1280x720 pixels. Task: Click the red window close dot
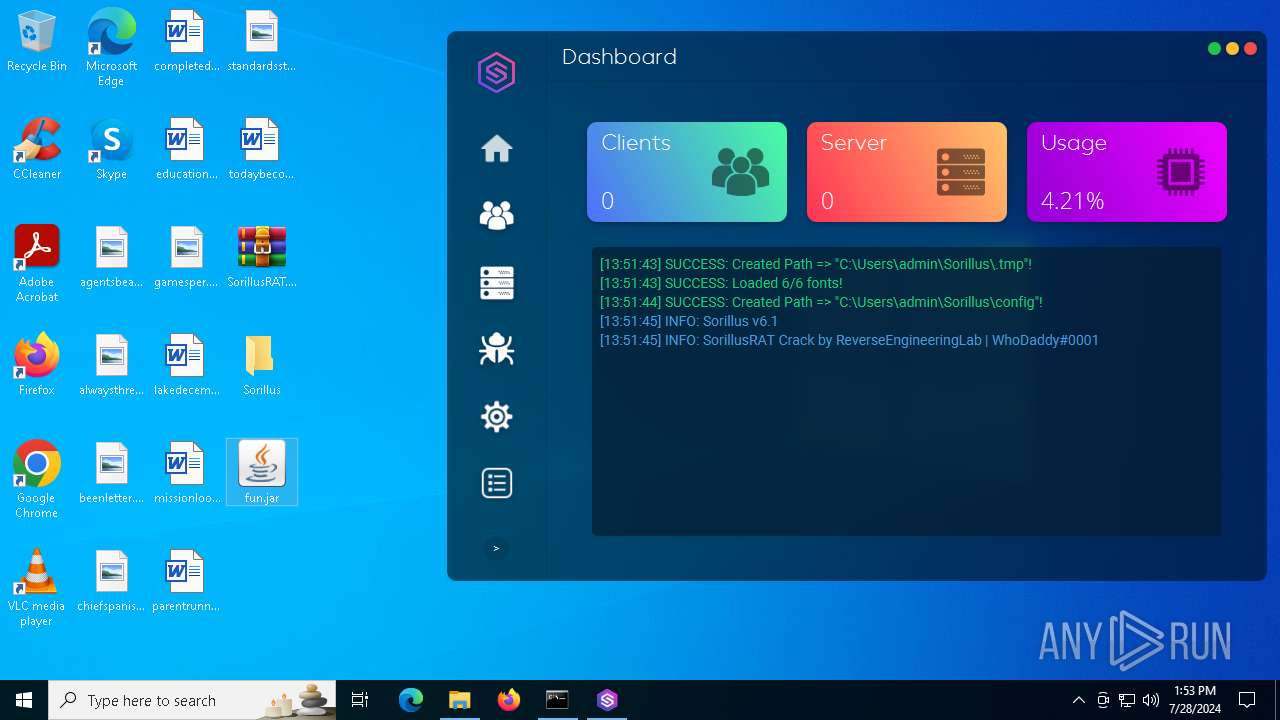(x=1250, y=48)
